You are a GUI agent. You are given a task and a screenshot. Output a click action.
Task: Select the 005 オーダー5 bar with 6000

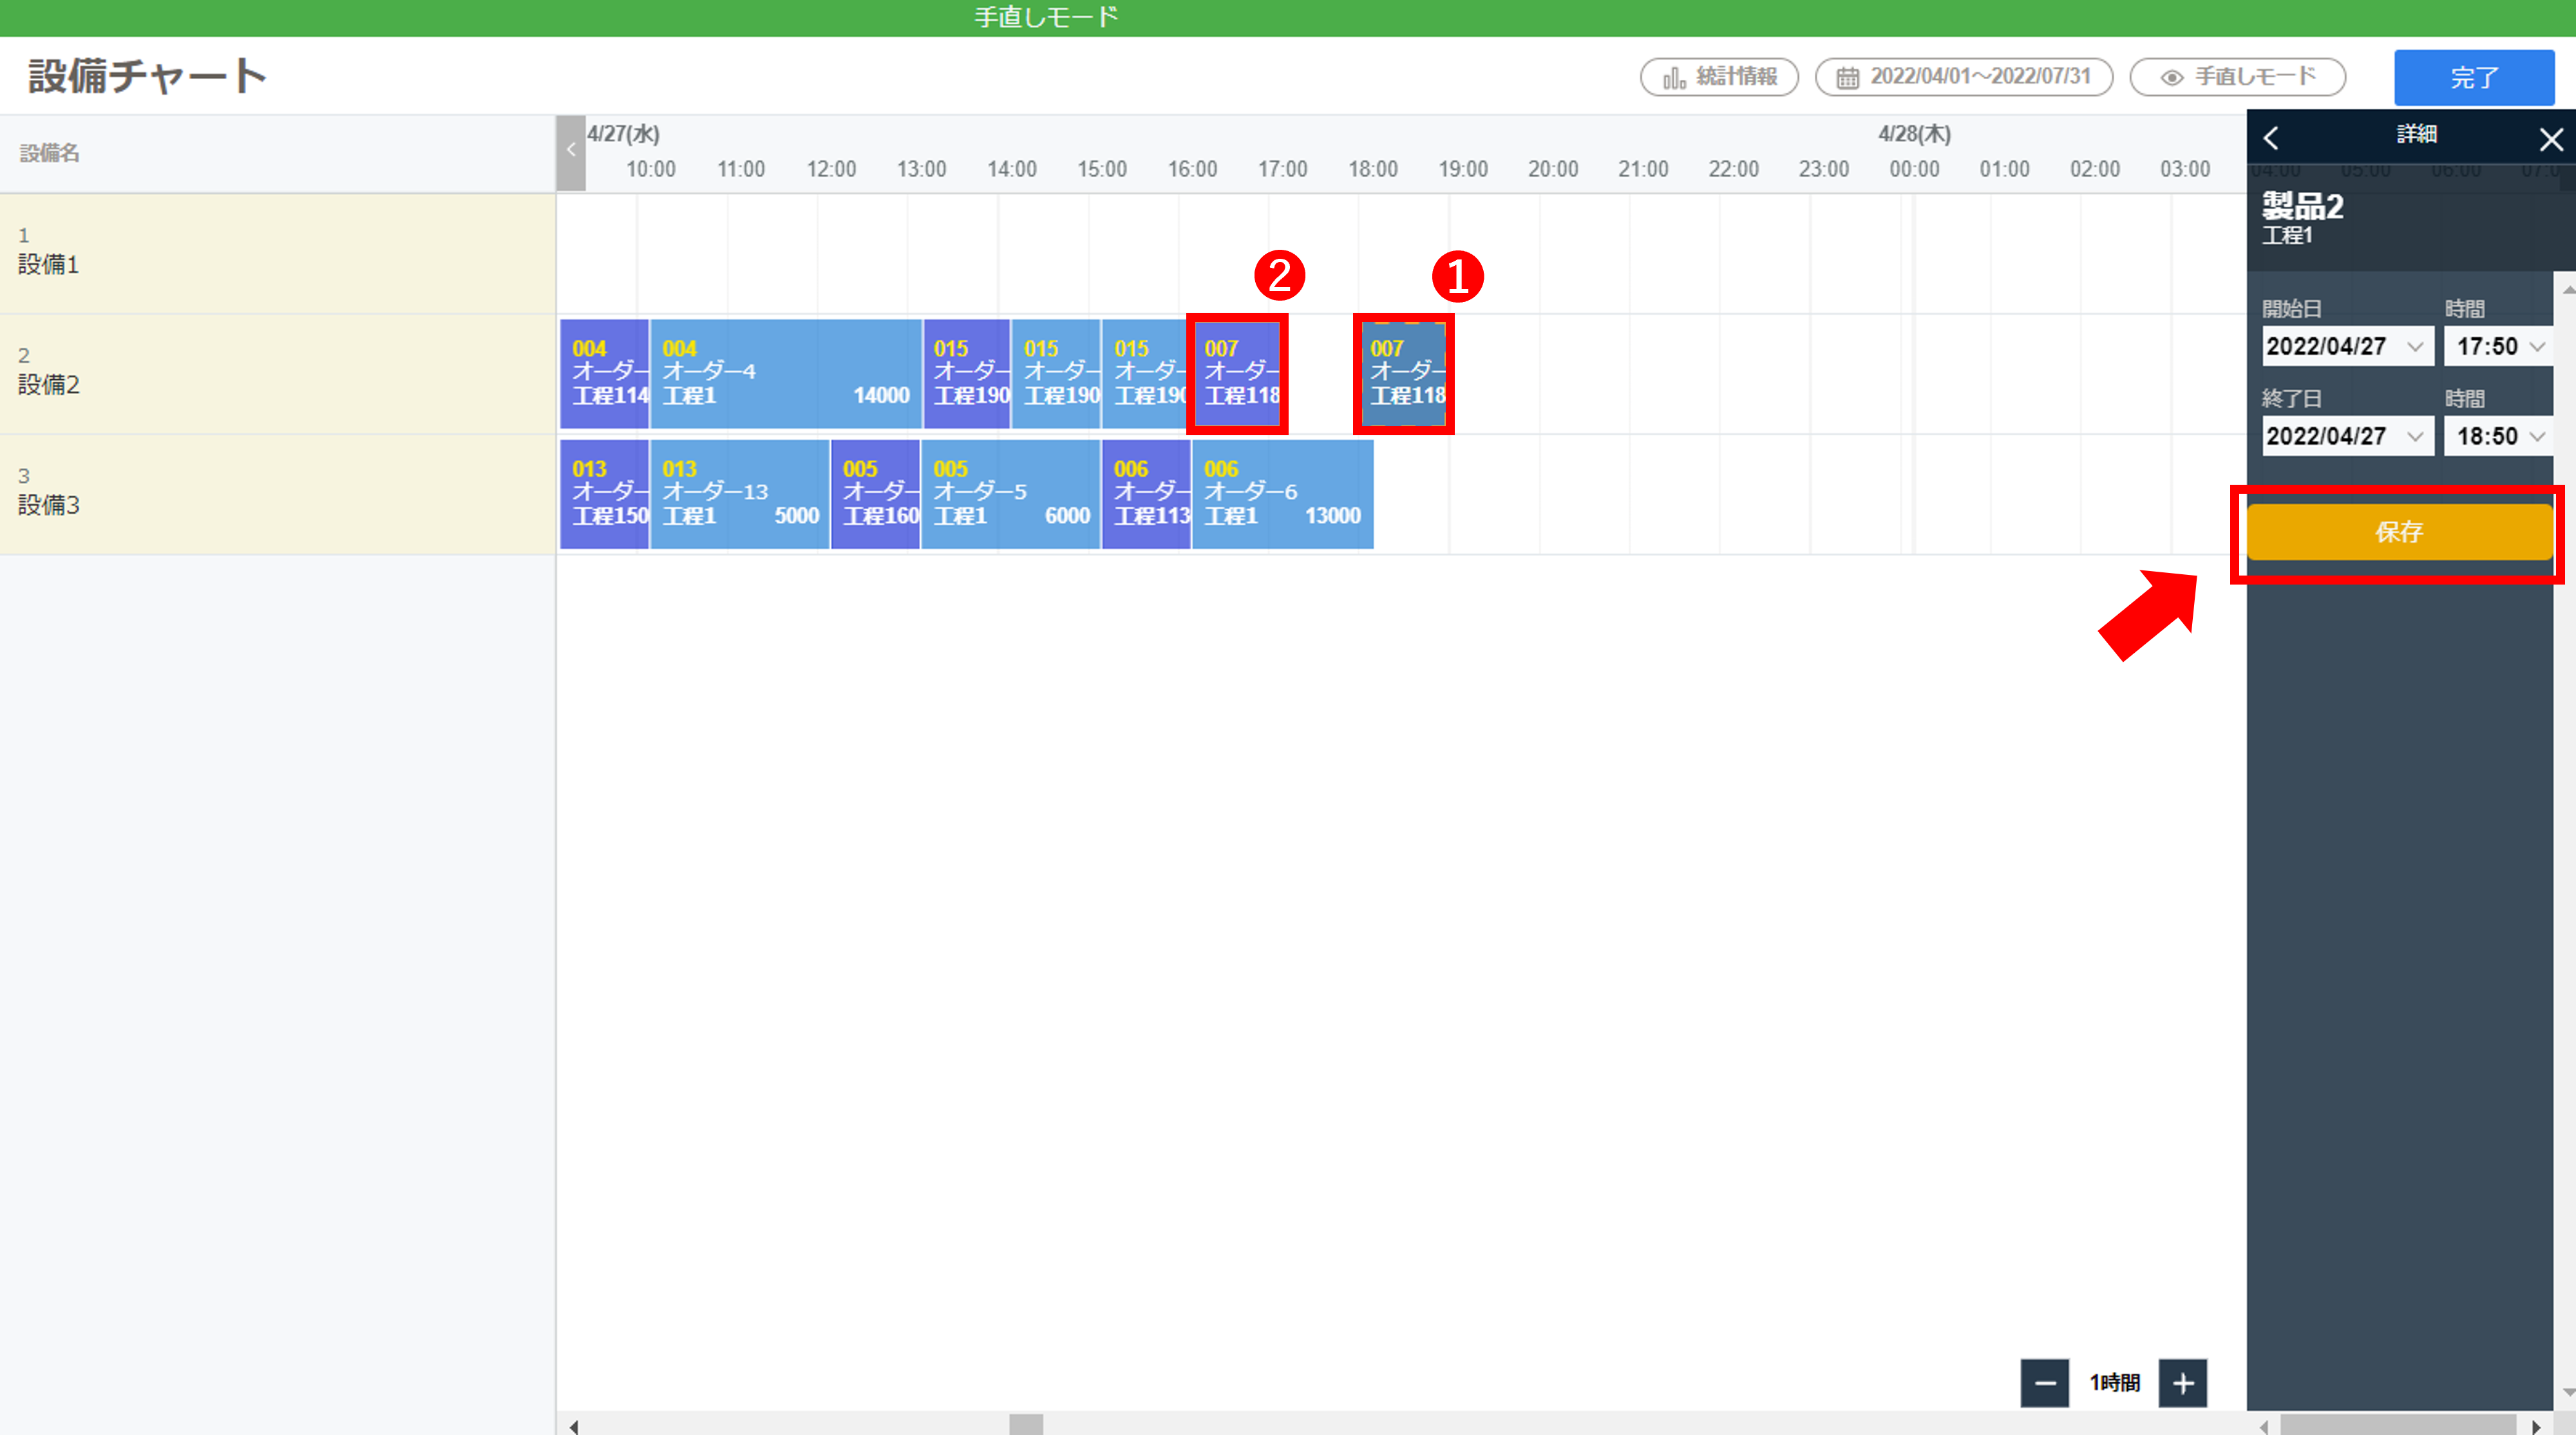(x=1011, y=494)
